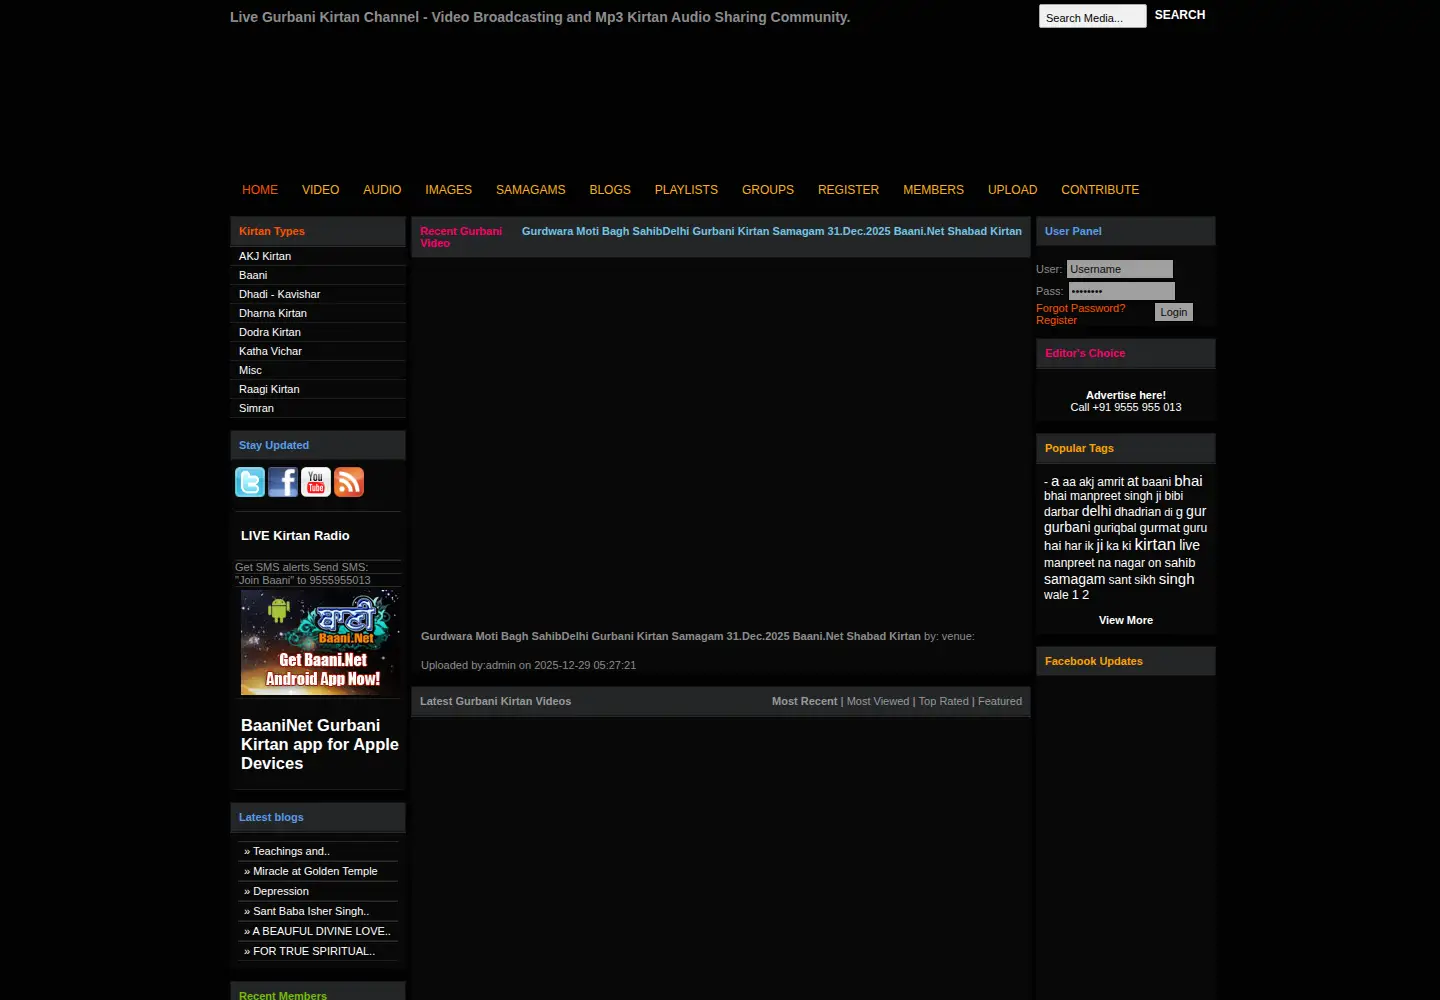1440x1000 pixels.
Task: Open the Facebook social icon
Action: tap(283, 482)
